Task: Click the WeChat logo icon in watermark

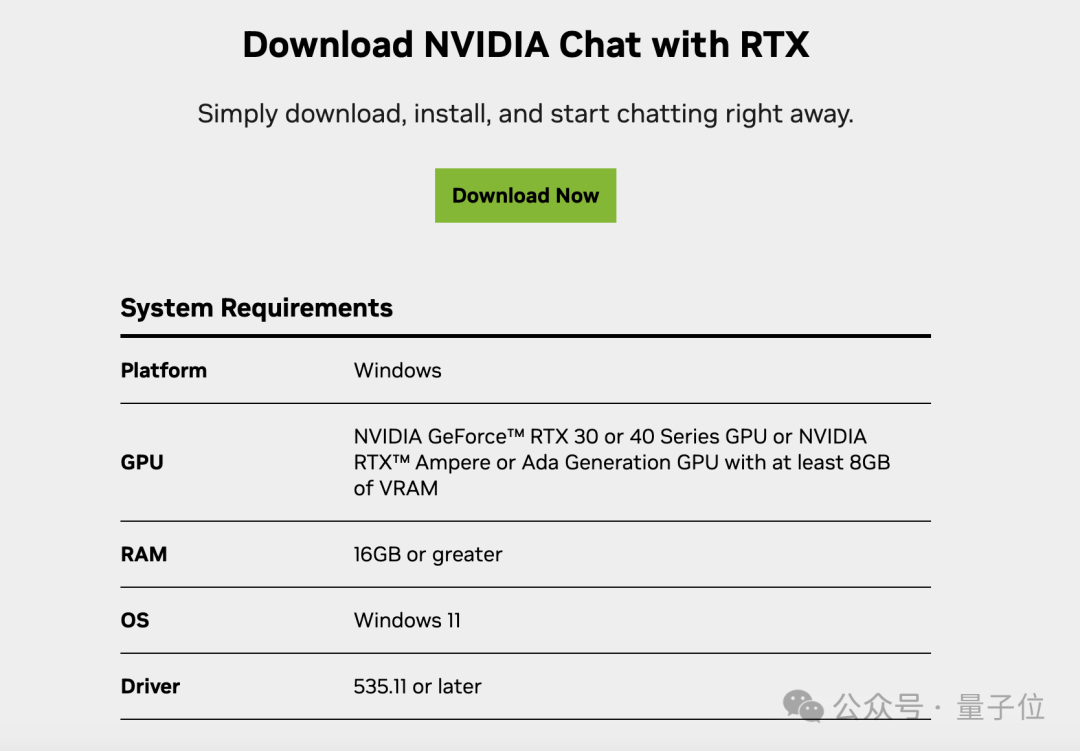Action: 803,706
